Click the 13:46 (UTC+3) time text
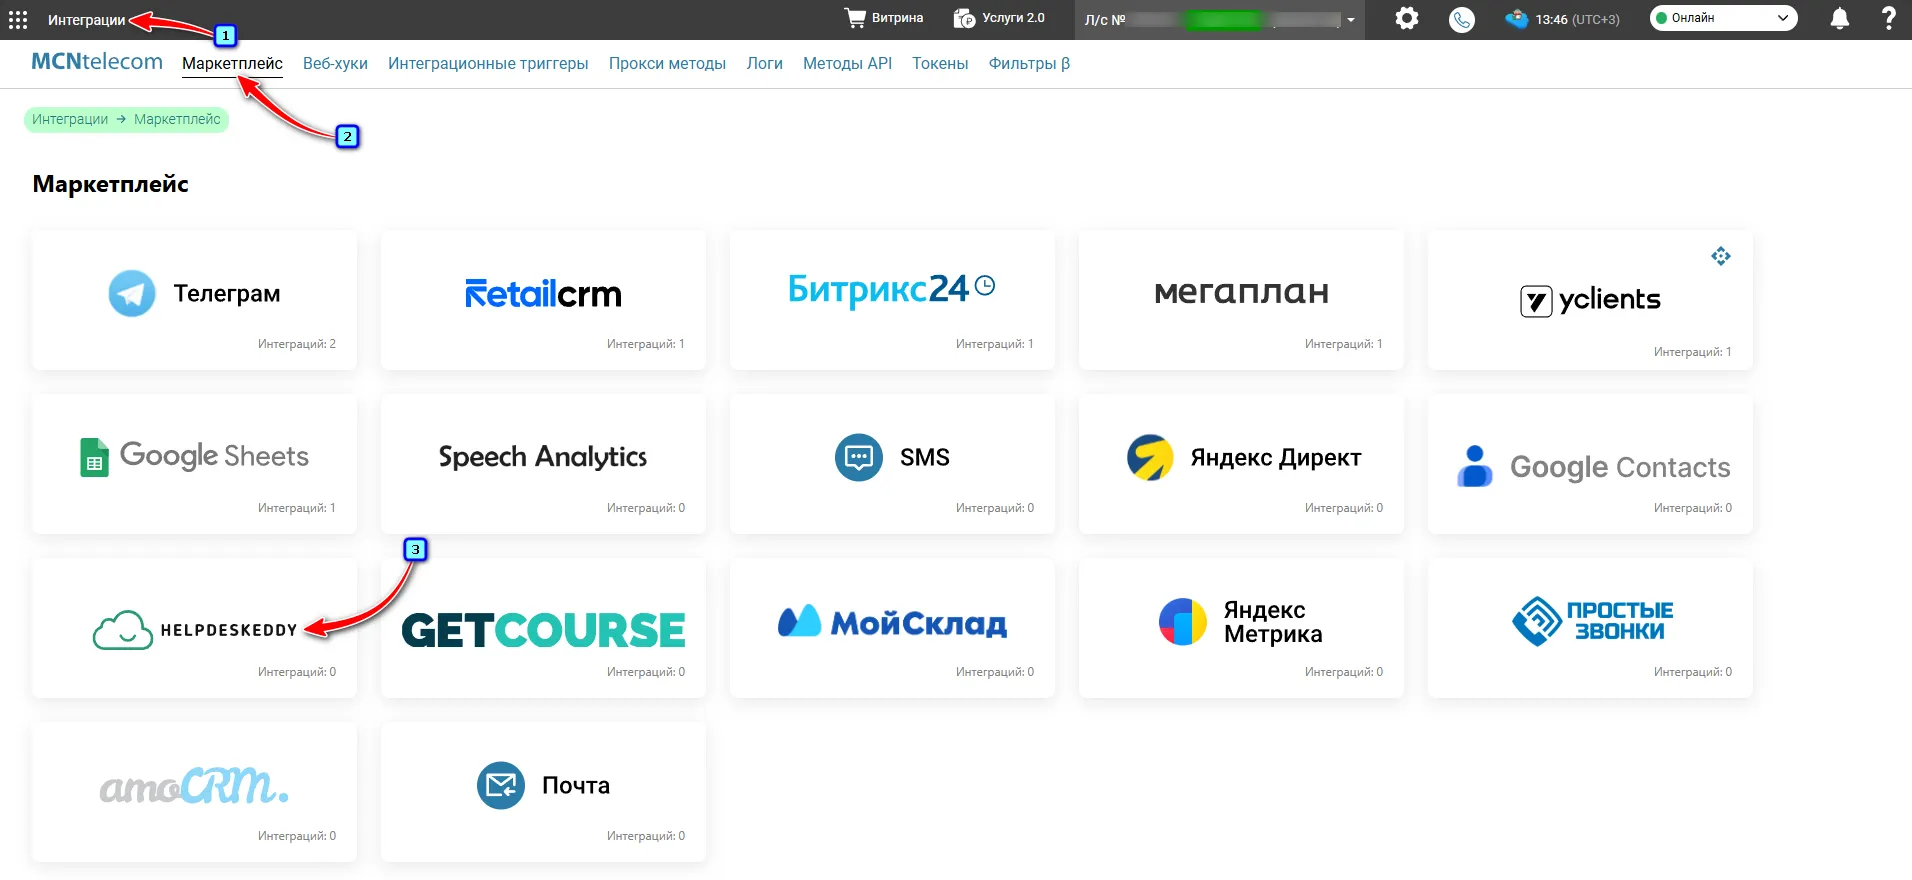Image resolution: width=1912 pixels, height=880 pixels. (x=1577, y=19)
